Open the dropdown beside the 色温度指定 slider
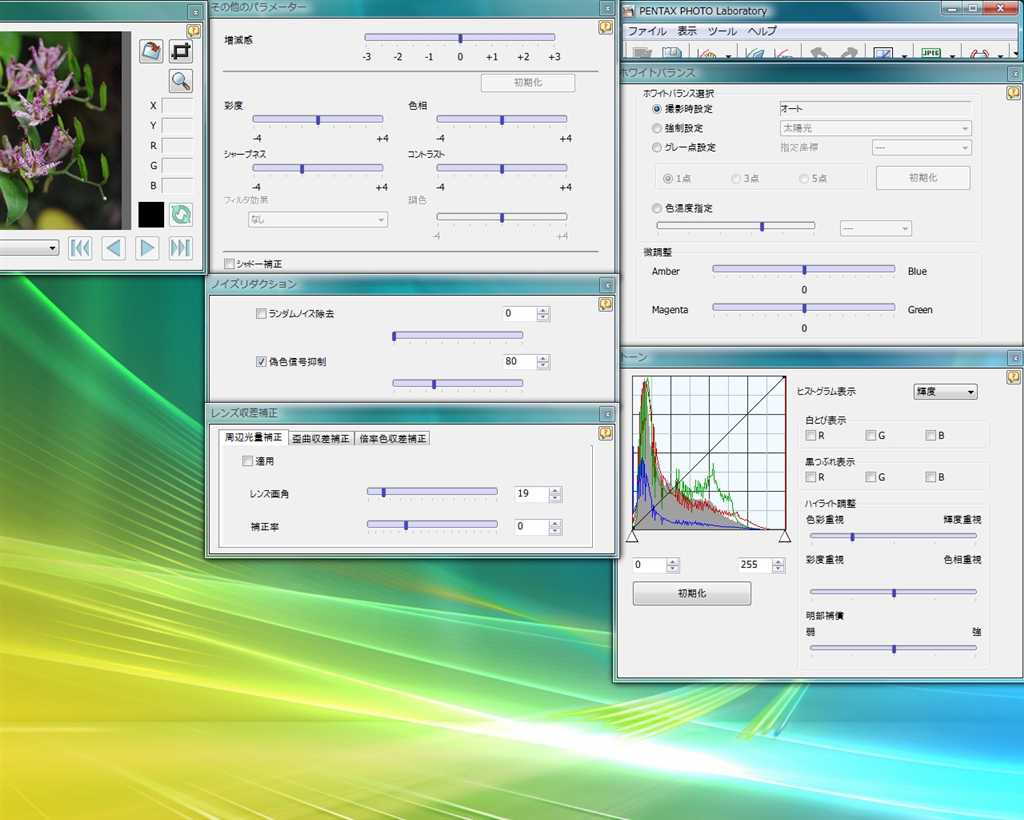The image size is (1024, 820). [x=875, y=229]
